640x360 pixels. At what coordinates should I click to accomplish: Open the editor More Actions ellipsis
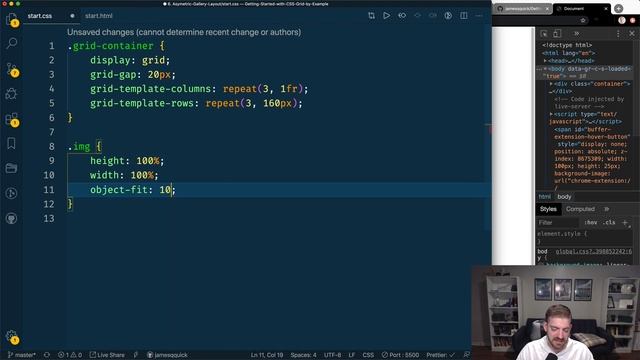[x=479, y=16]
